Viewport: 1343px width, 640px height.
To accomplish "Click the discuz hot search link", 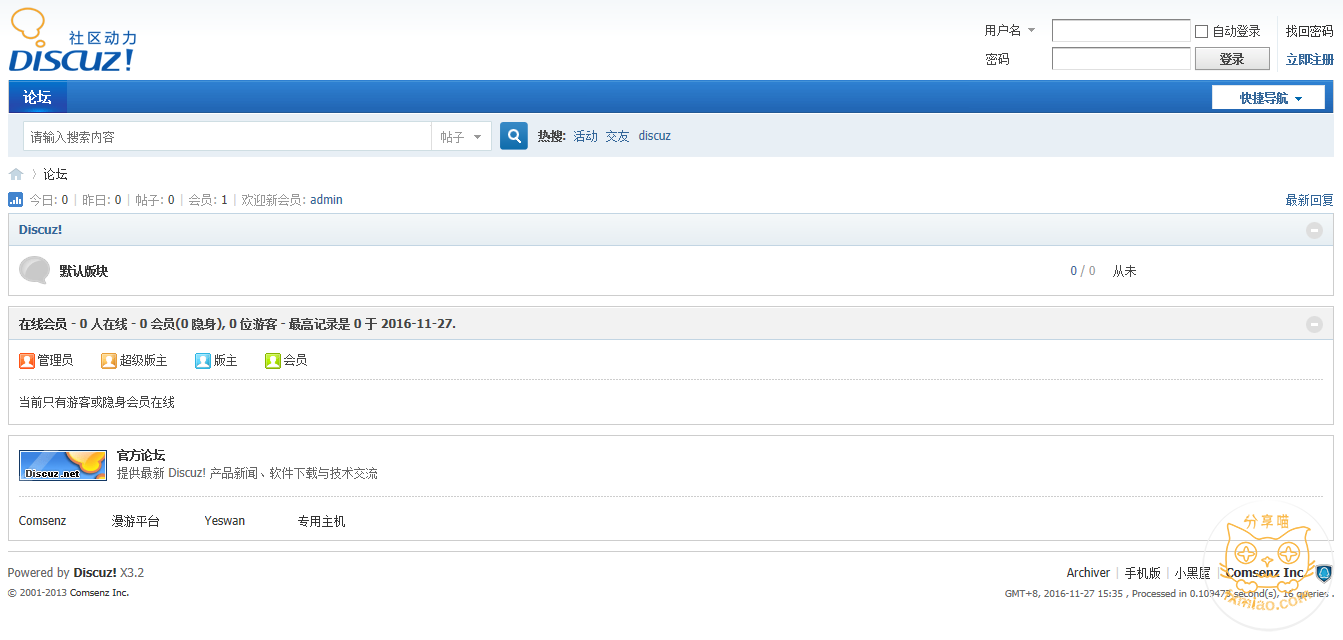I will point(655,136).
